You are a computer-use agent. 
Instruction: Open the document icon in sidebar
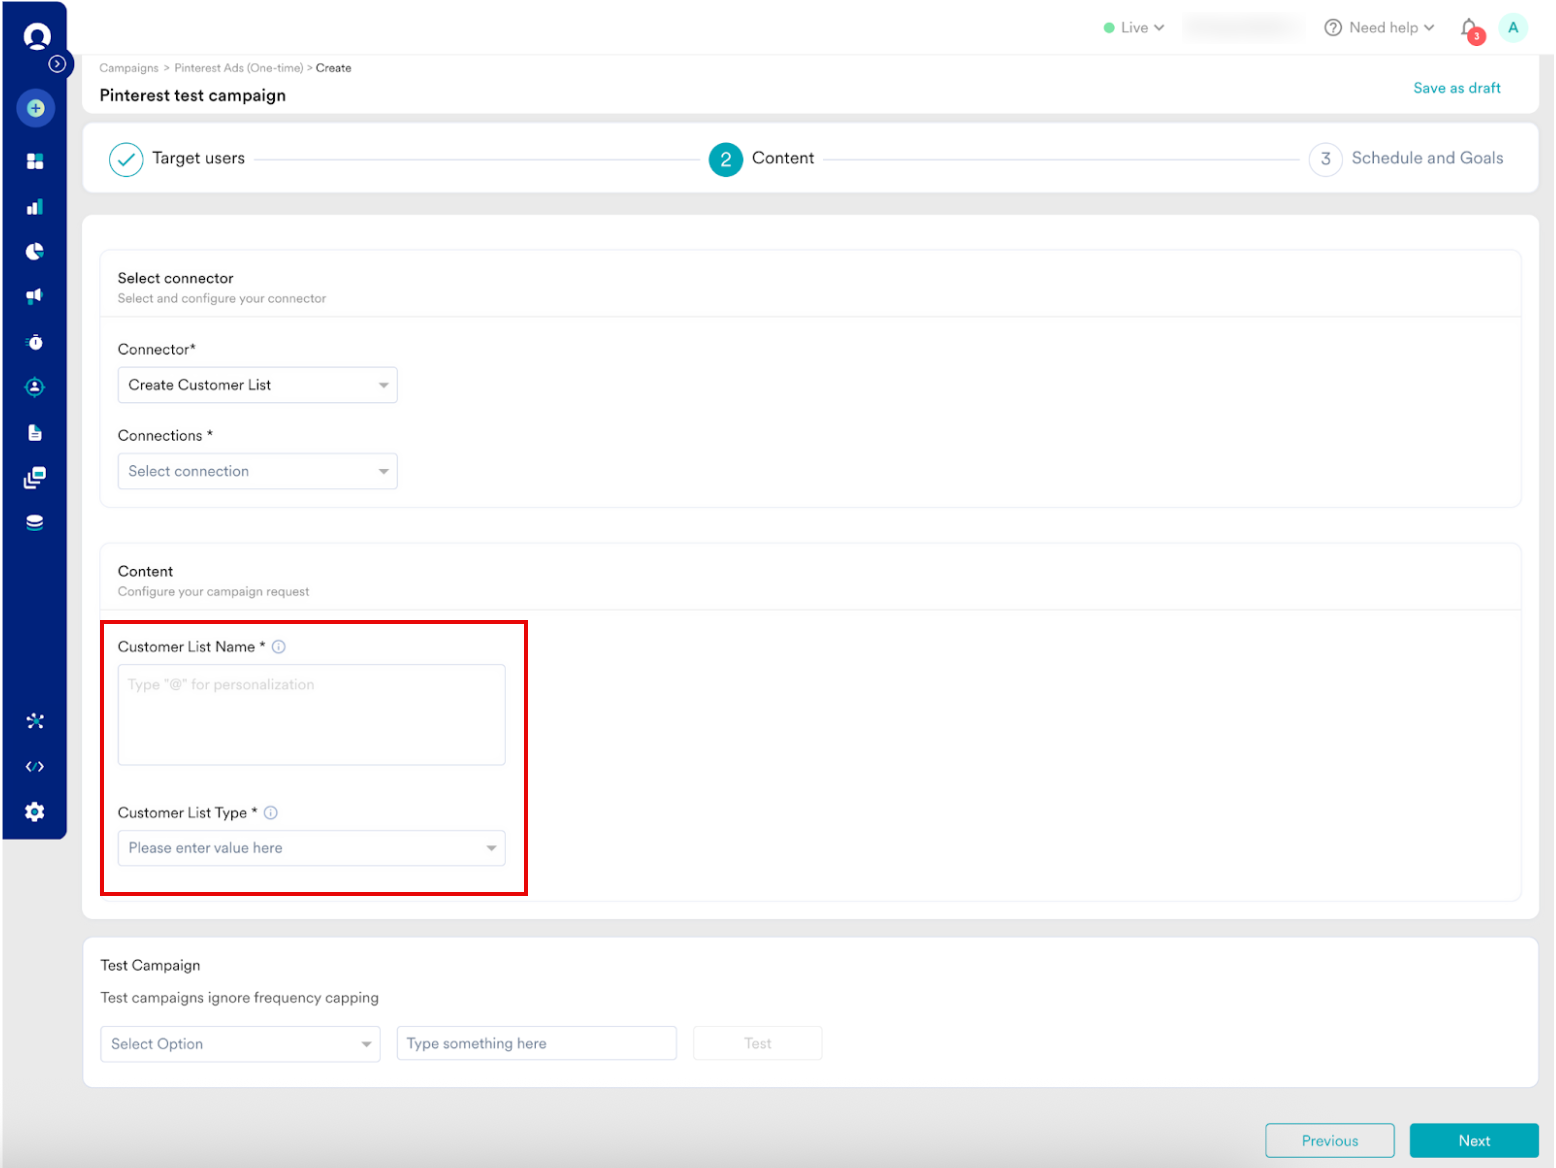click(35, 433)
